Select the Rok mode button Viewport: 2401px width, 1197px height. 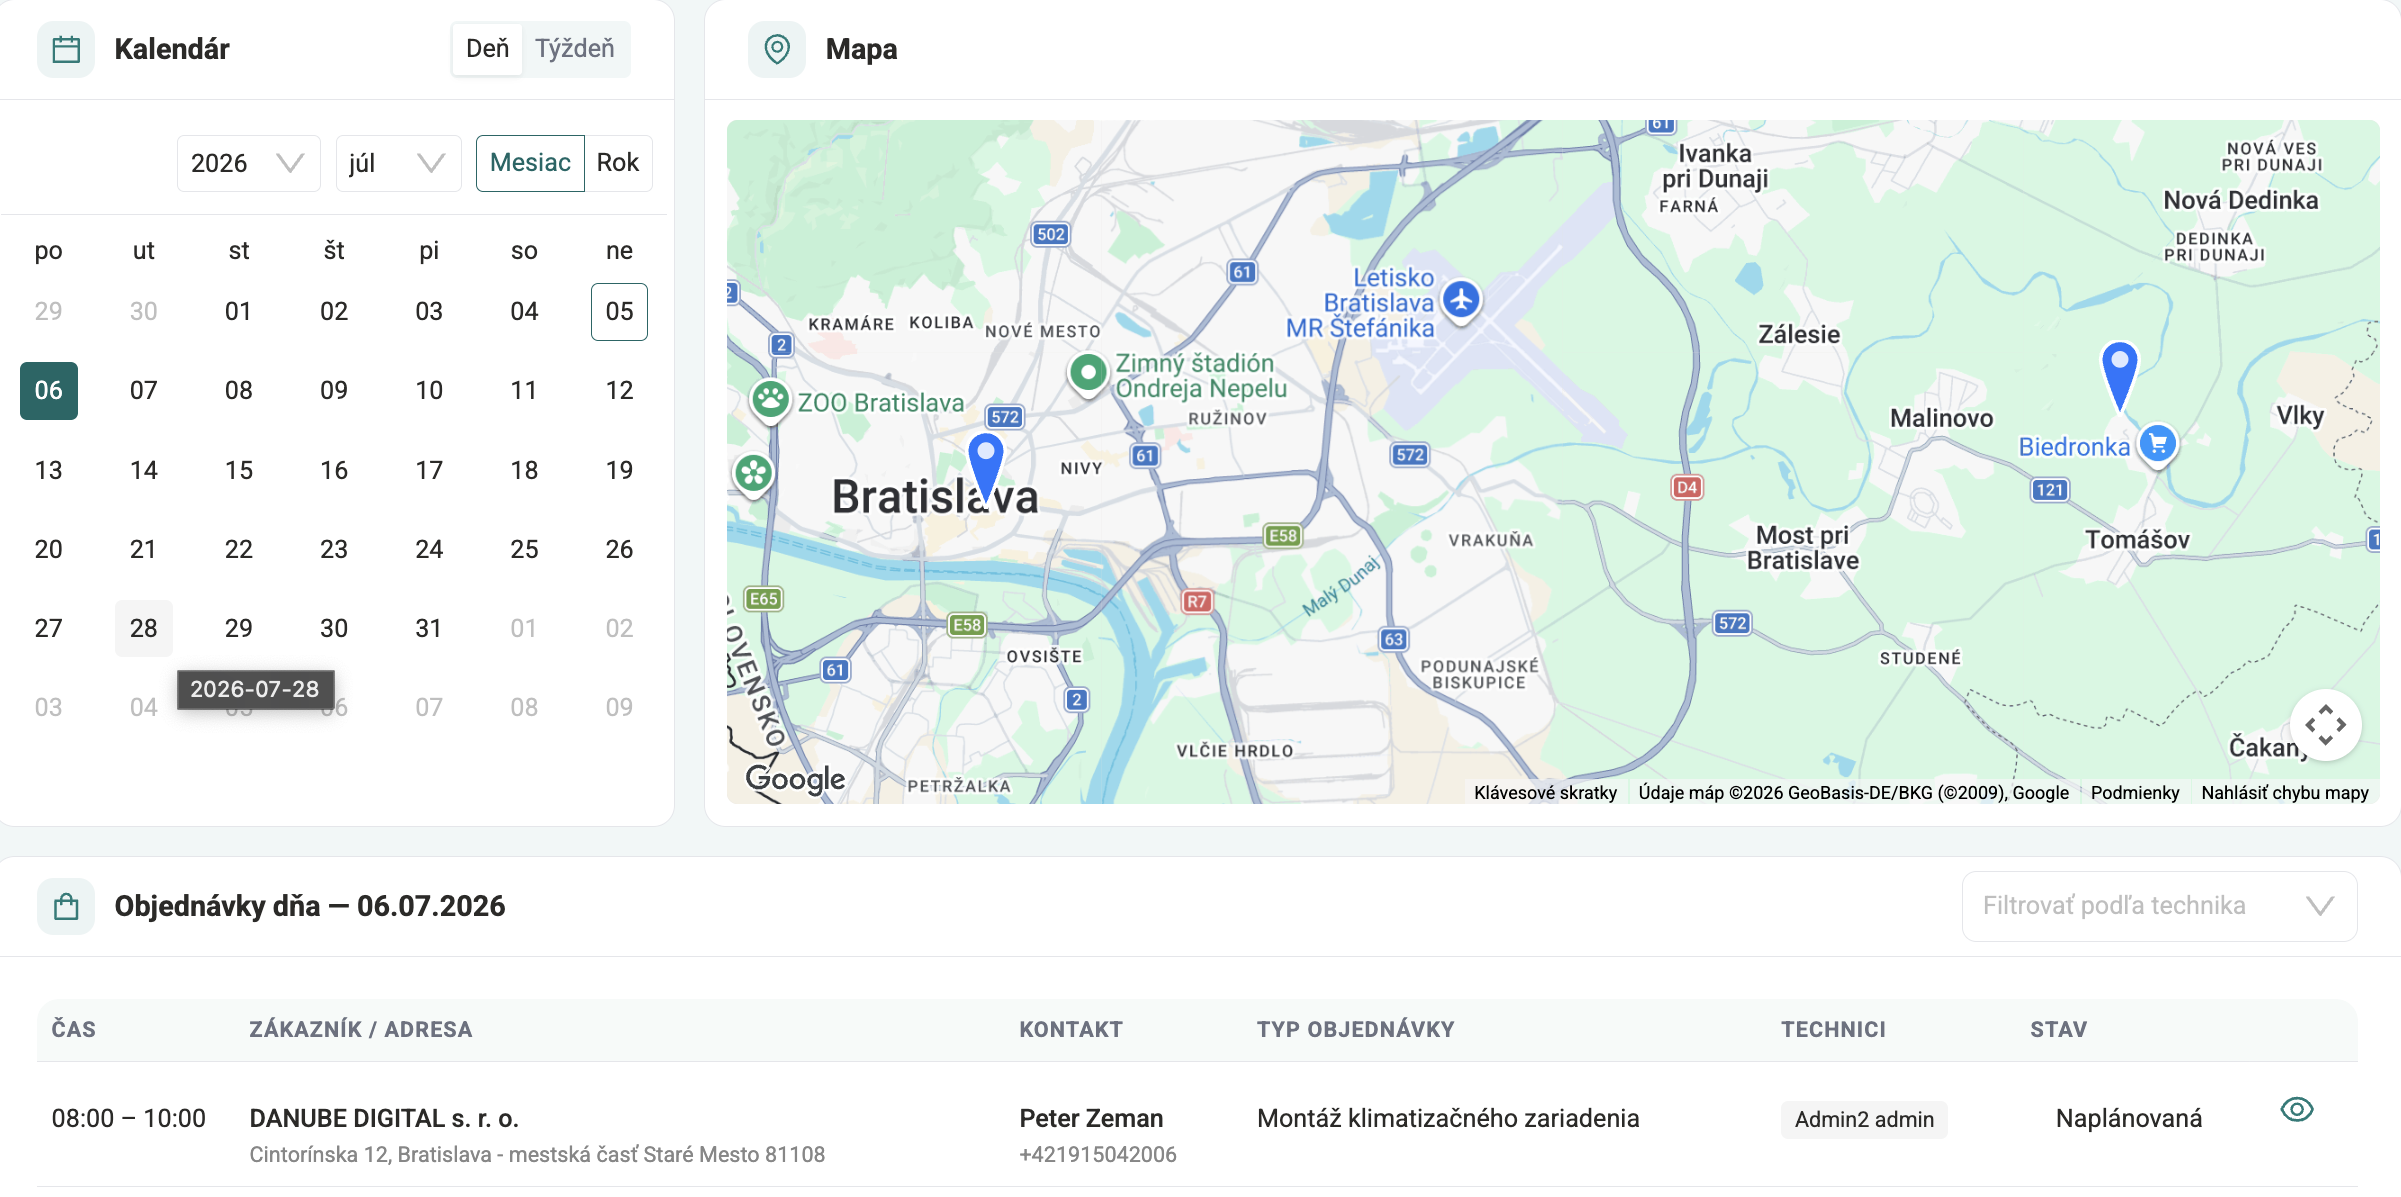pyautogui.click(x=618, y=163)
